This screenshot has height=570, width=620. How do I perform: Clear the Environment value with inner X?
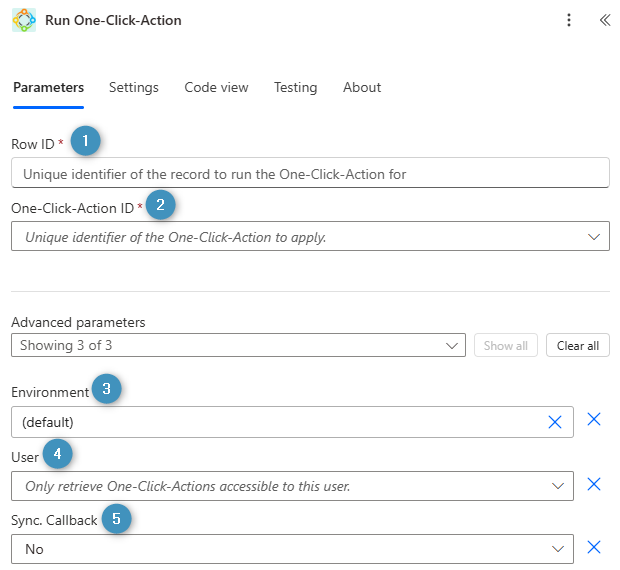pyautogui.click(x=555, y=422)
